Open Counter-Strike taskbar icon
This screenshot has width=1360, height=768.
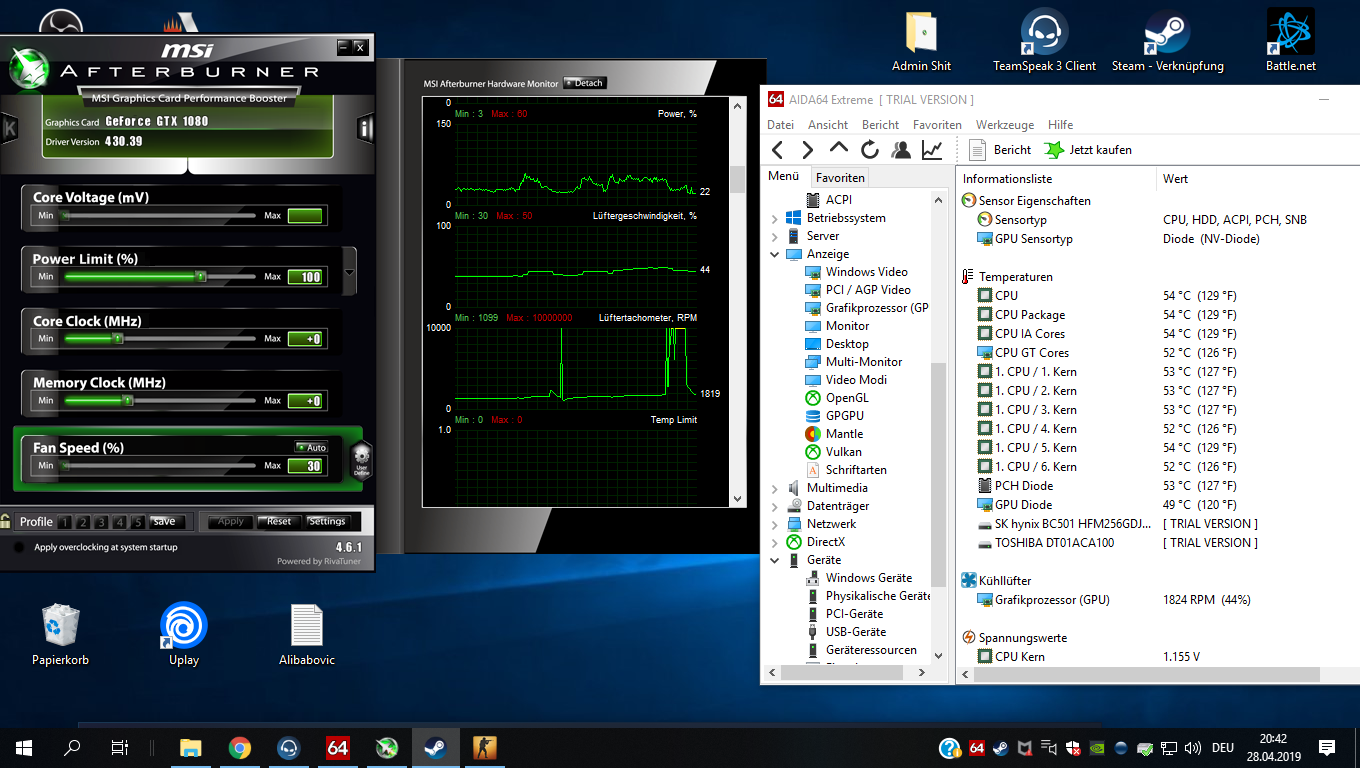485,747
